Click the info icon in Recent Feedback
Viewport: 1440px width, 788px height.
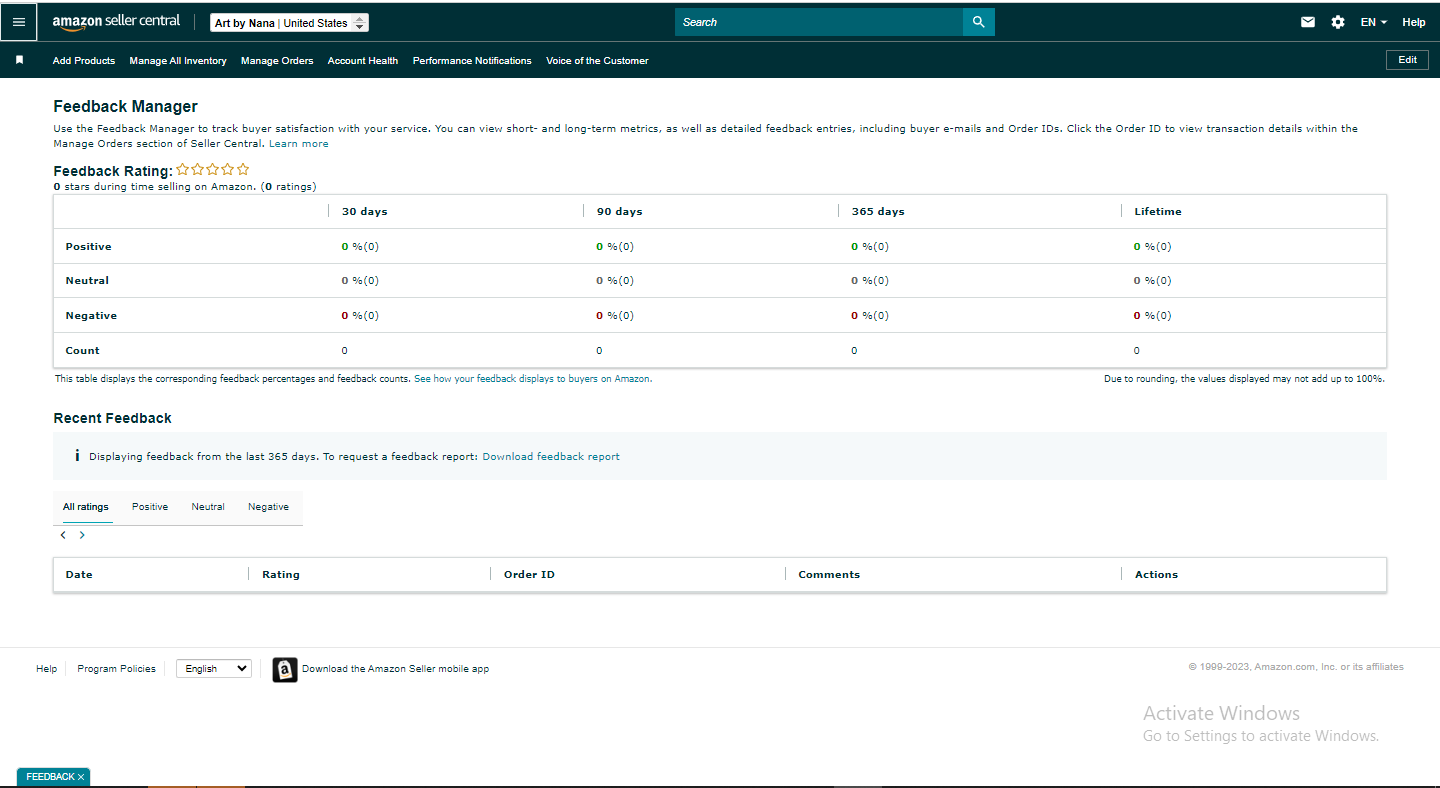pyautogui.click(x=77, y=456)
